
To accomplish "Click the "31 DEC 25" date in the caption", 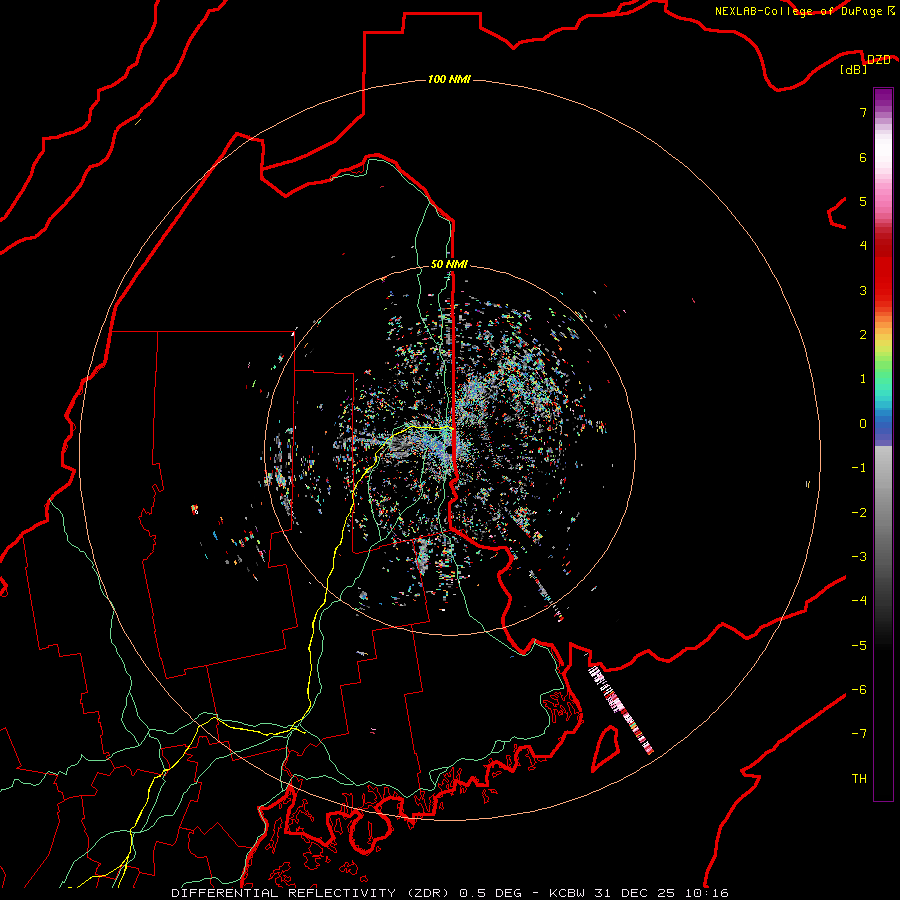I will [637, 893].
